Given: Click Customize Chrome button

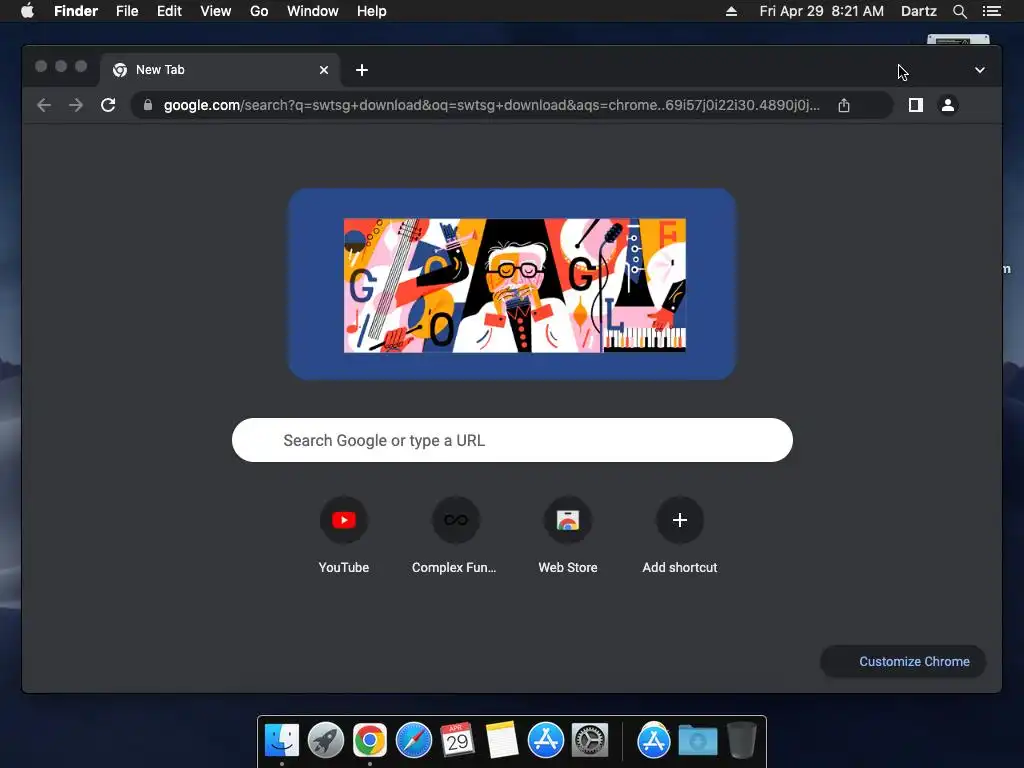Looking at the screenshot, I should pyautogui.click(x=903, y=662).
